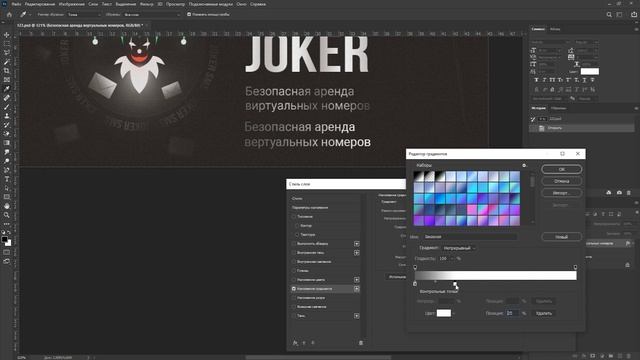
Task: Switch to the Абзац tab
Action: pos(555,29)
